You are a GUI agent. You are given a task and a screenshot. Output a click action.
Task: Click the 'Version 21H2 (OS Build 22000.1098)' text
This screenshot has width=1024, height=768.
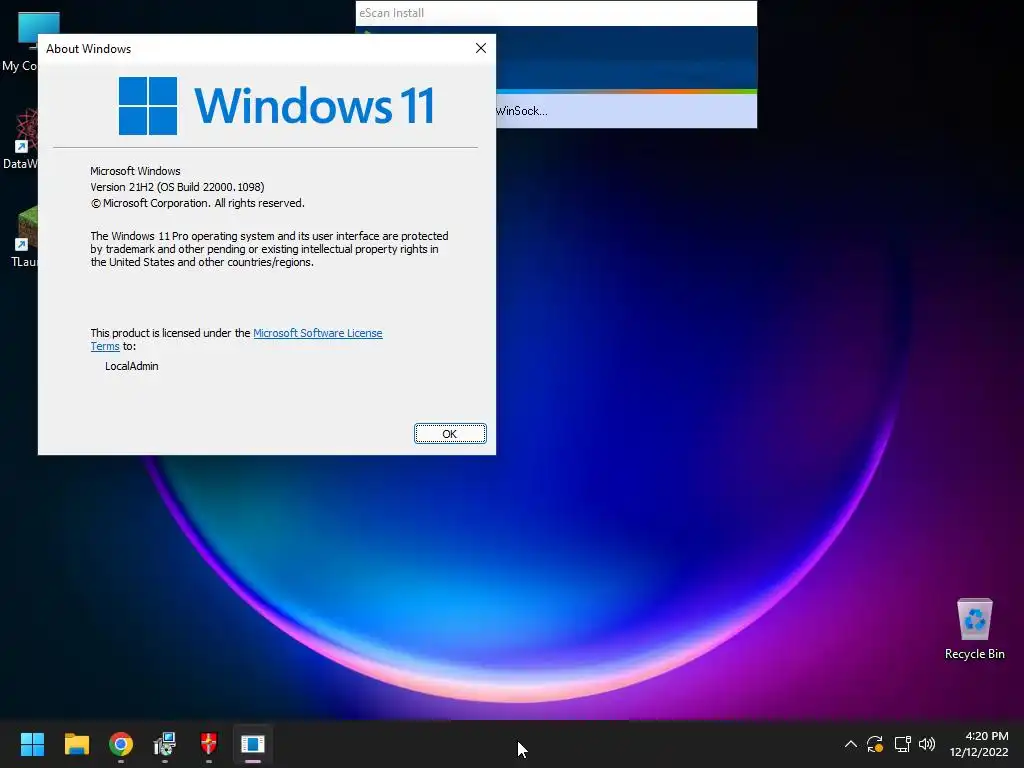point(177,187)
